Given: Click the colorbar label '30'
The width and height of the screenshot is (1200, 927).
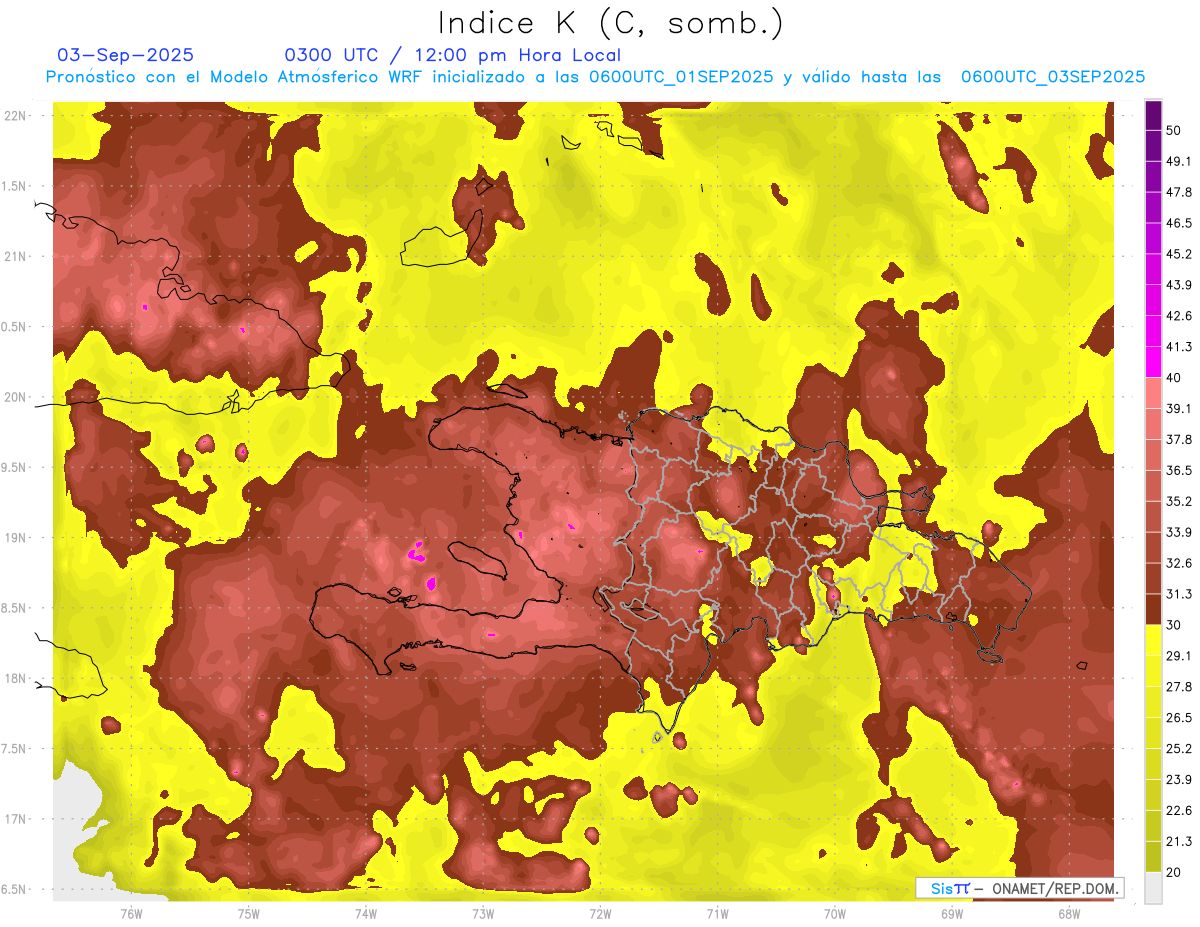Looking at the screenshot, I should click(1174, 625).
